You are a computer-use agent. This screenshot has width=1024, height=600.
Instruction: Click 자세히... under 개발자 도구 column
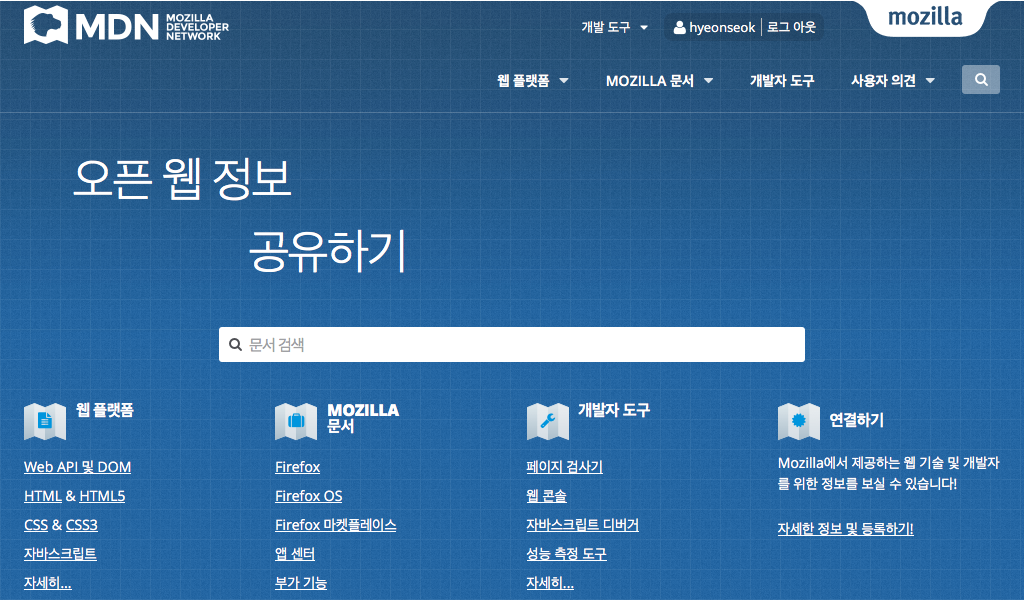click(x=550, y=582)
